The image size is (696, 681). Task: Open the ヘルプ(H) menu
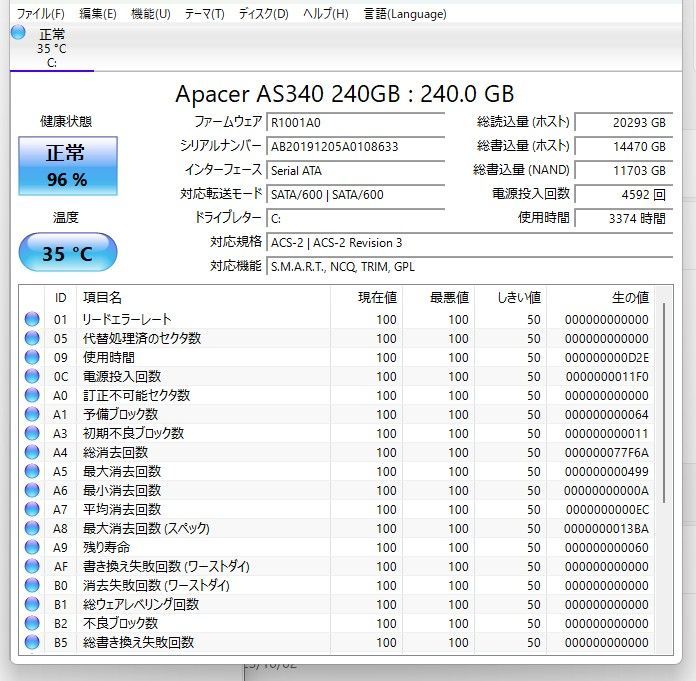[x=326, y=14]
